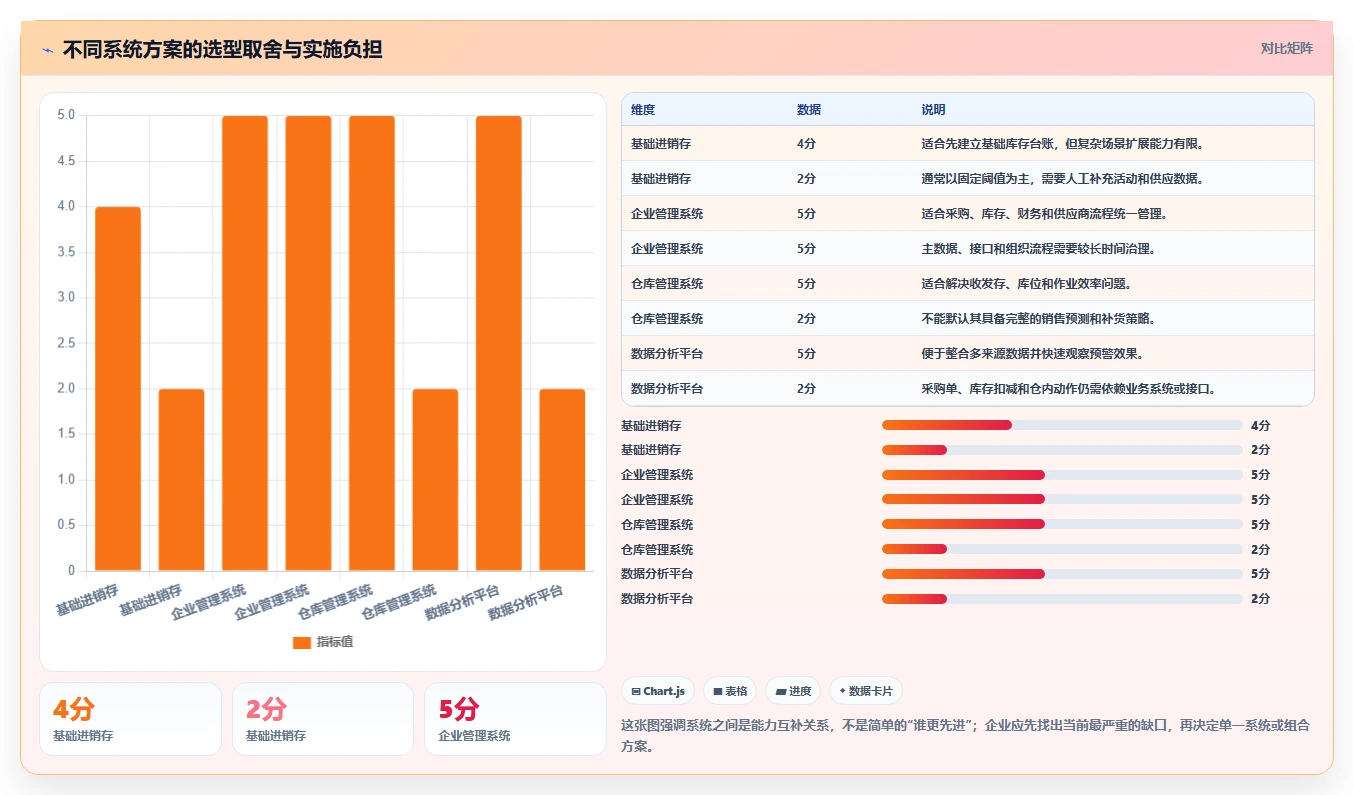Click the progress bar for 基础进销存 4分

(x=1062, y=425)
